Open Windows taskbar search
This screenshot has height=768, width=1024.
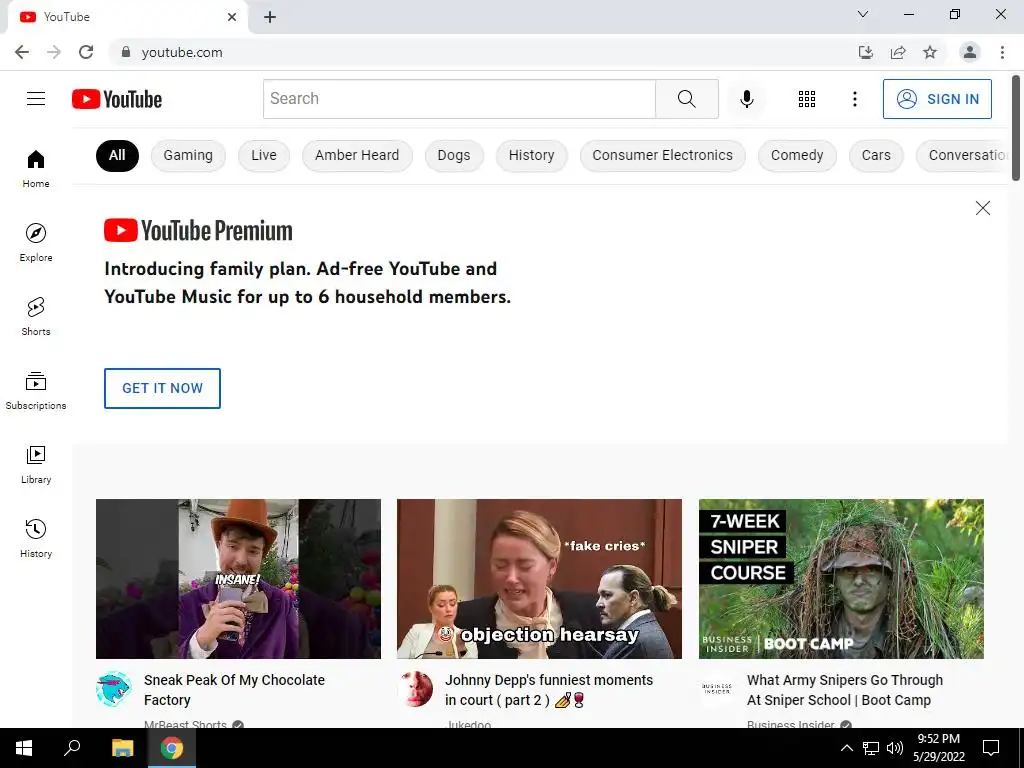pos(72,748)
